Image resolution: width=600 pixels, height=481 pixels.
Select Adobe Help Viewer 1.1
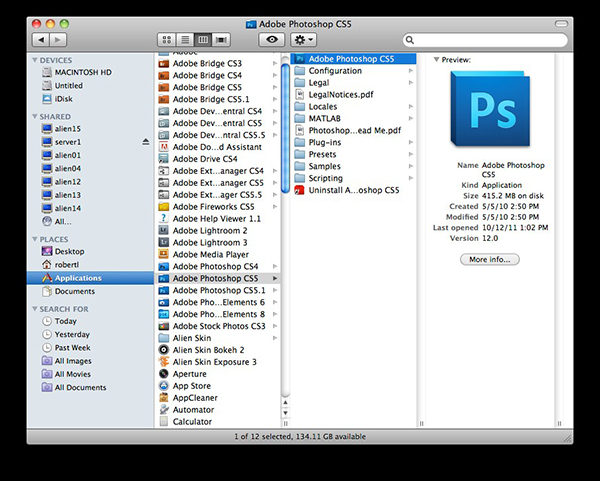[x=218, y=218]
